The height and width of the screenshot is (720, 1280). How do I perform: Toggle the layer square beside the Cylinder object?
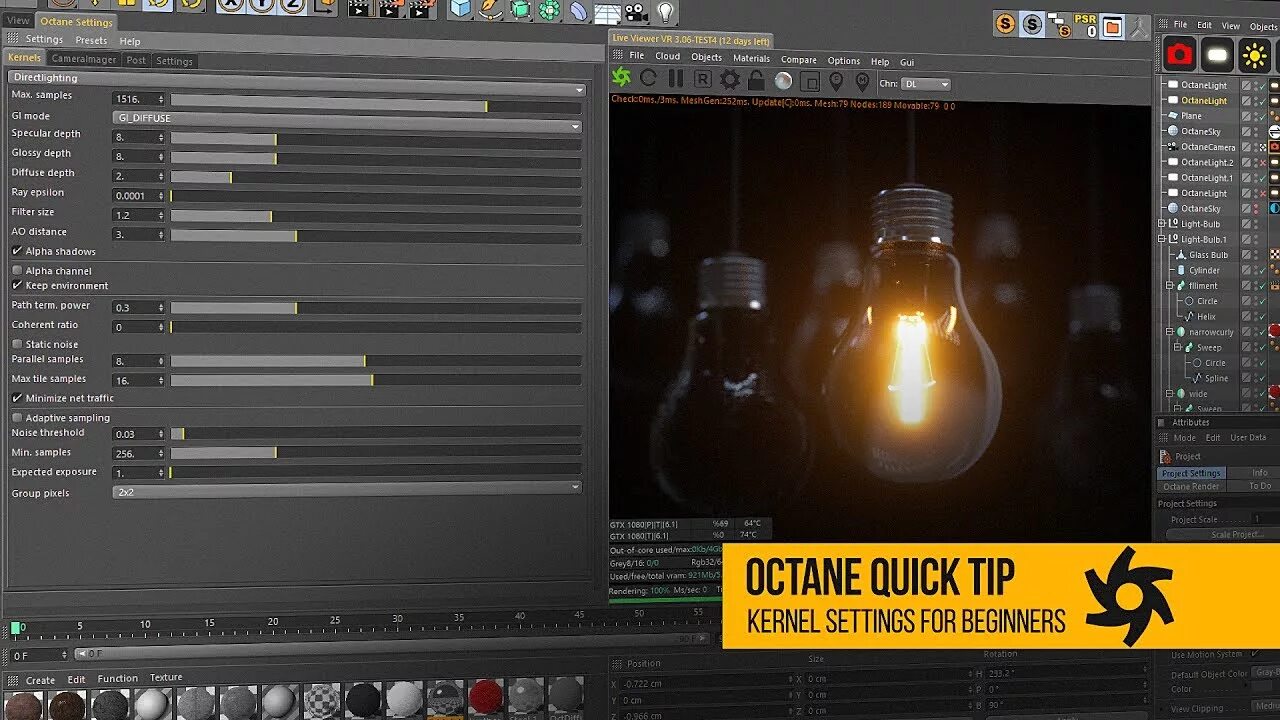coord(1246,270)
